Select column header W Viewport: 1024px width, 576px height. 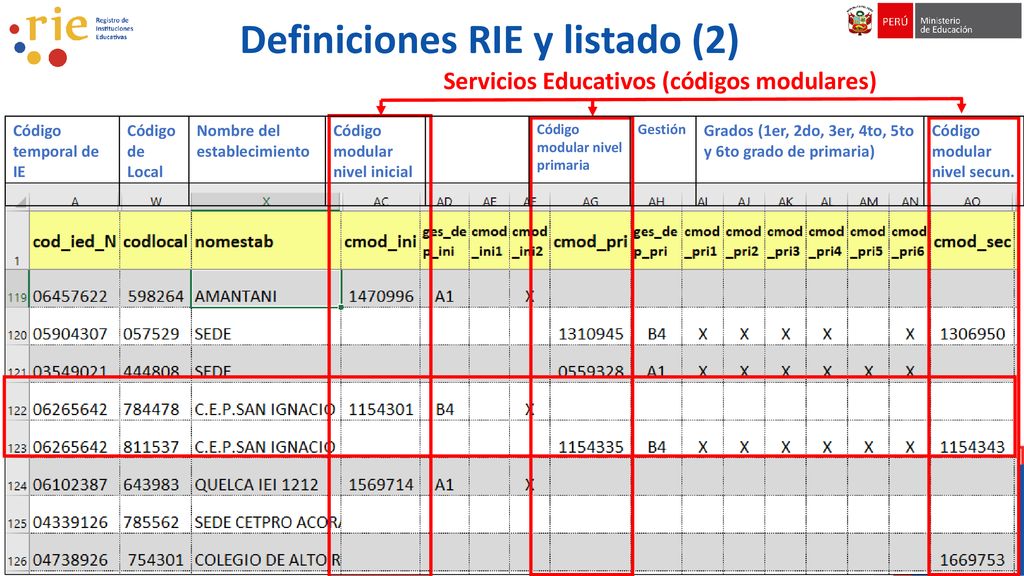point(155,200)
